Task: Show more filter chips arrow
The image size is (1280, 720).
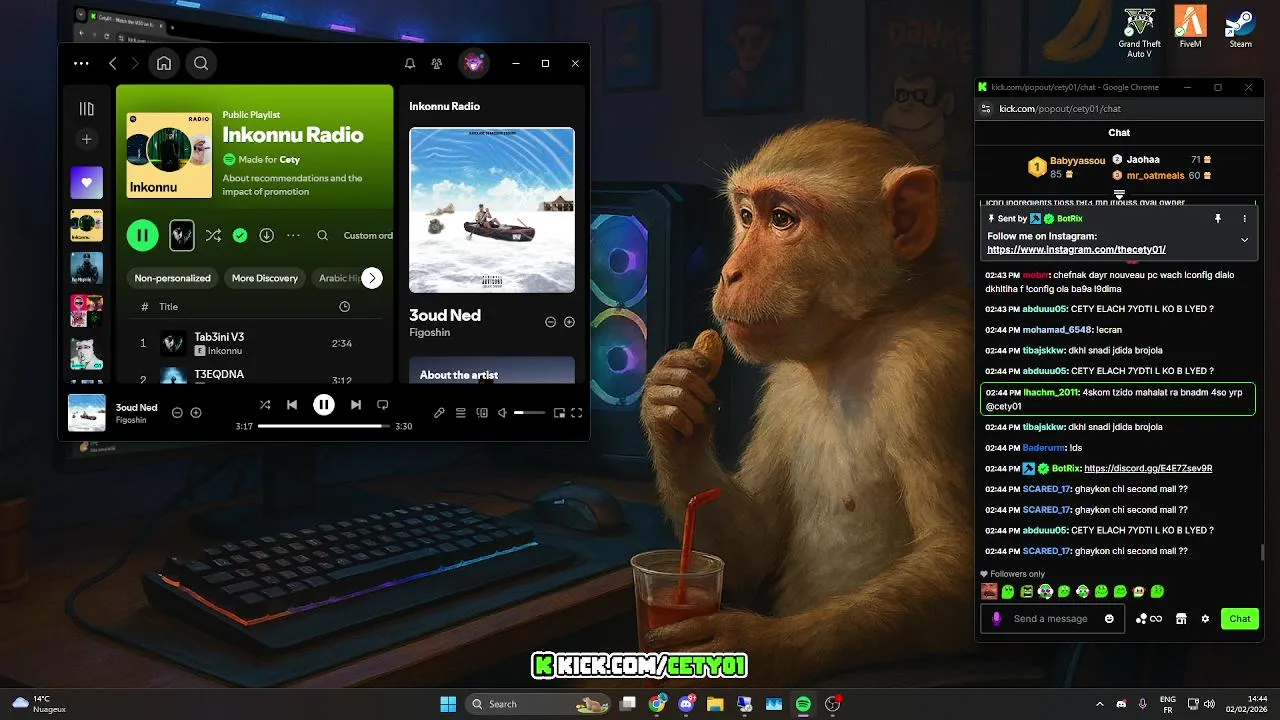Action: [x=372, y=278]
